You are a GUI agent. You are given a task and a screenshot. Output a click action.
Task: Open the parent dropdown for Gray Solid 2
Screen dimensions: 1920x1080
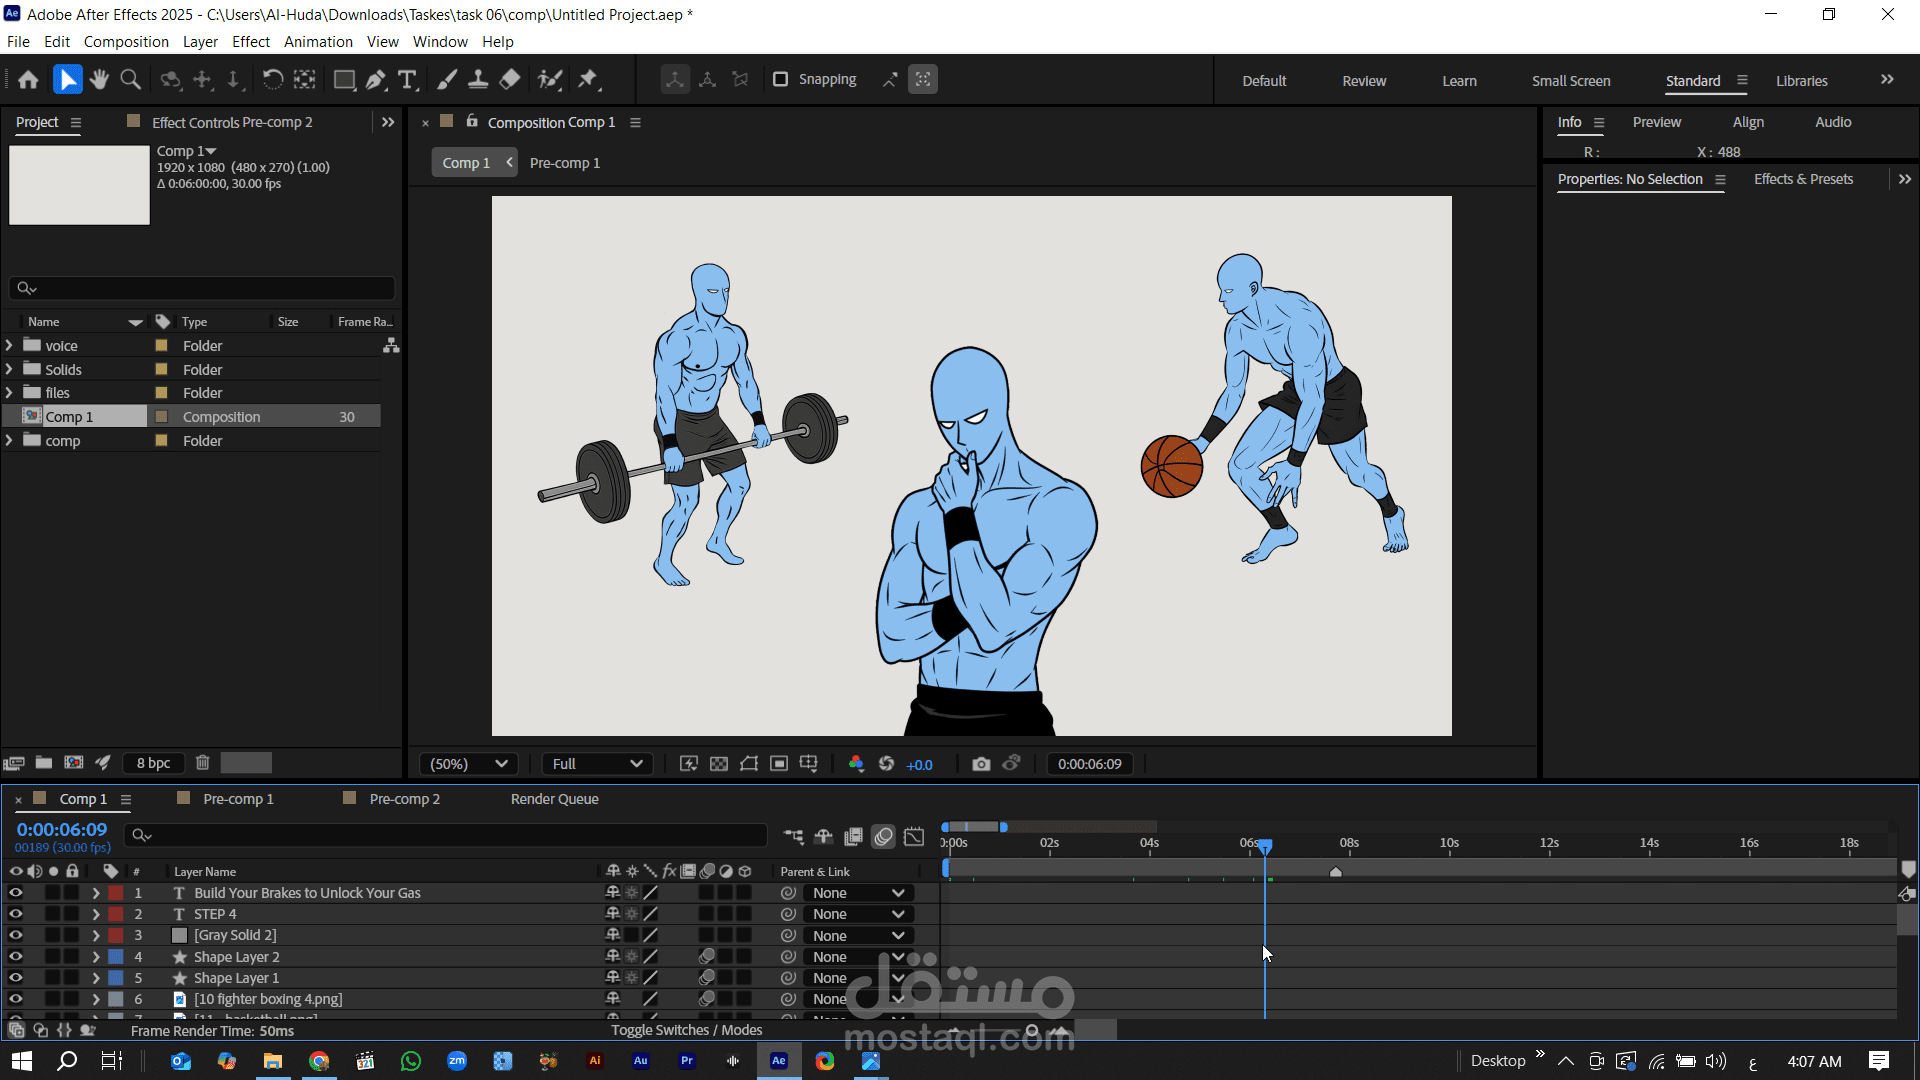(859, 936)
